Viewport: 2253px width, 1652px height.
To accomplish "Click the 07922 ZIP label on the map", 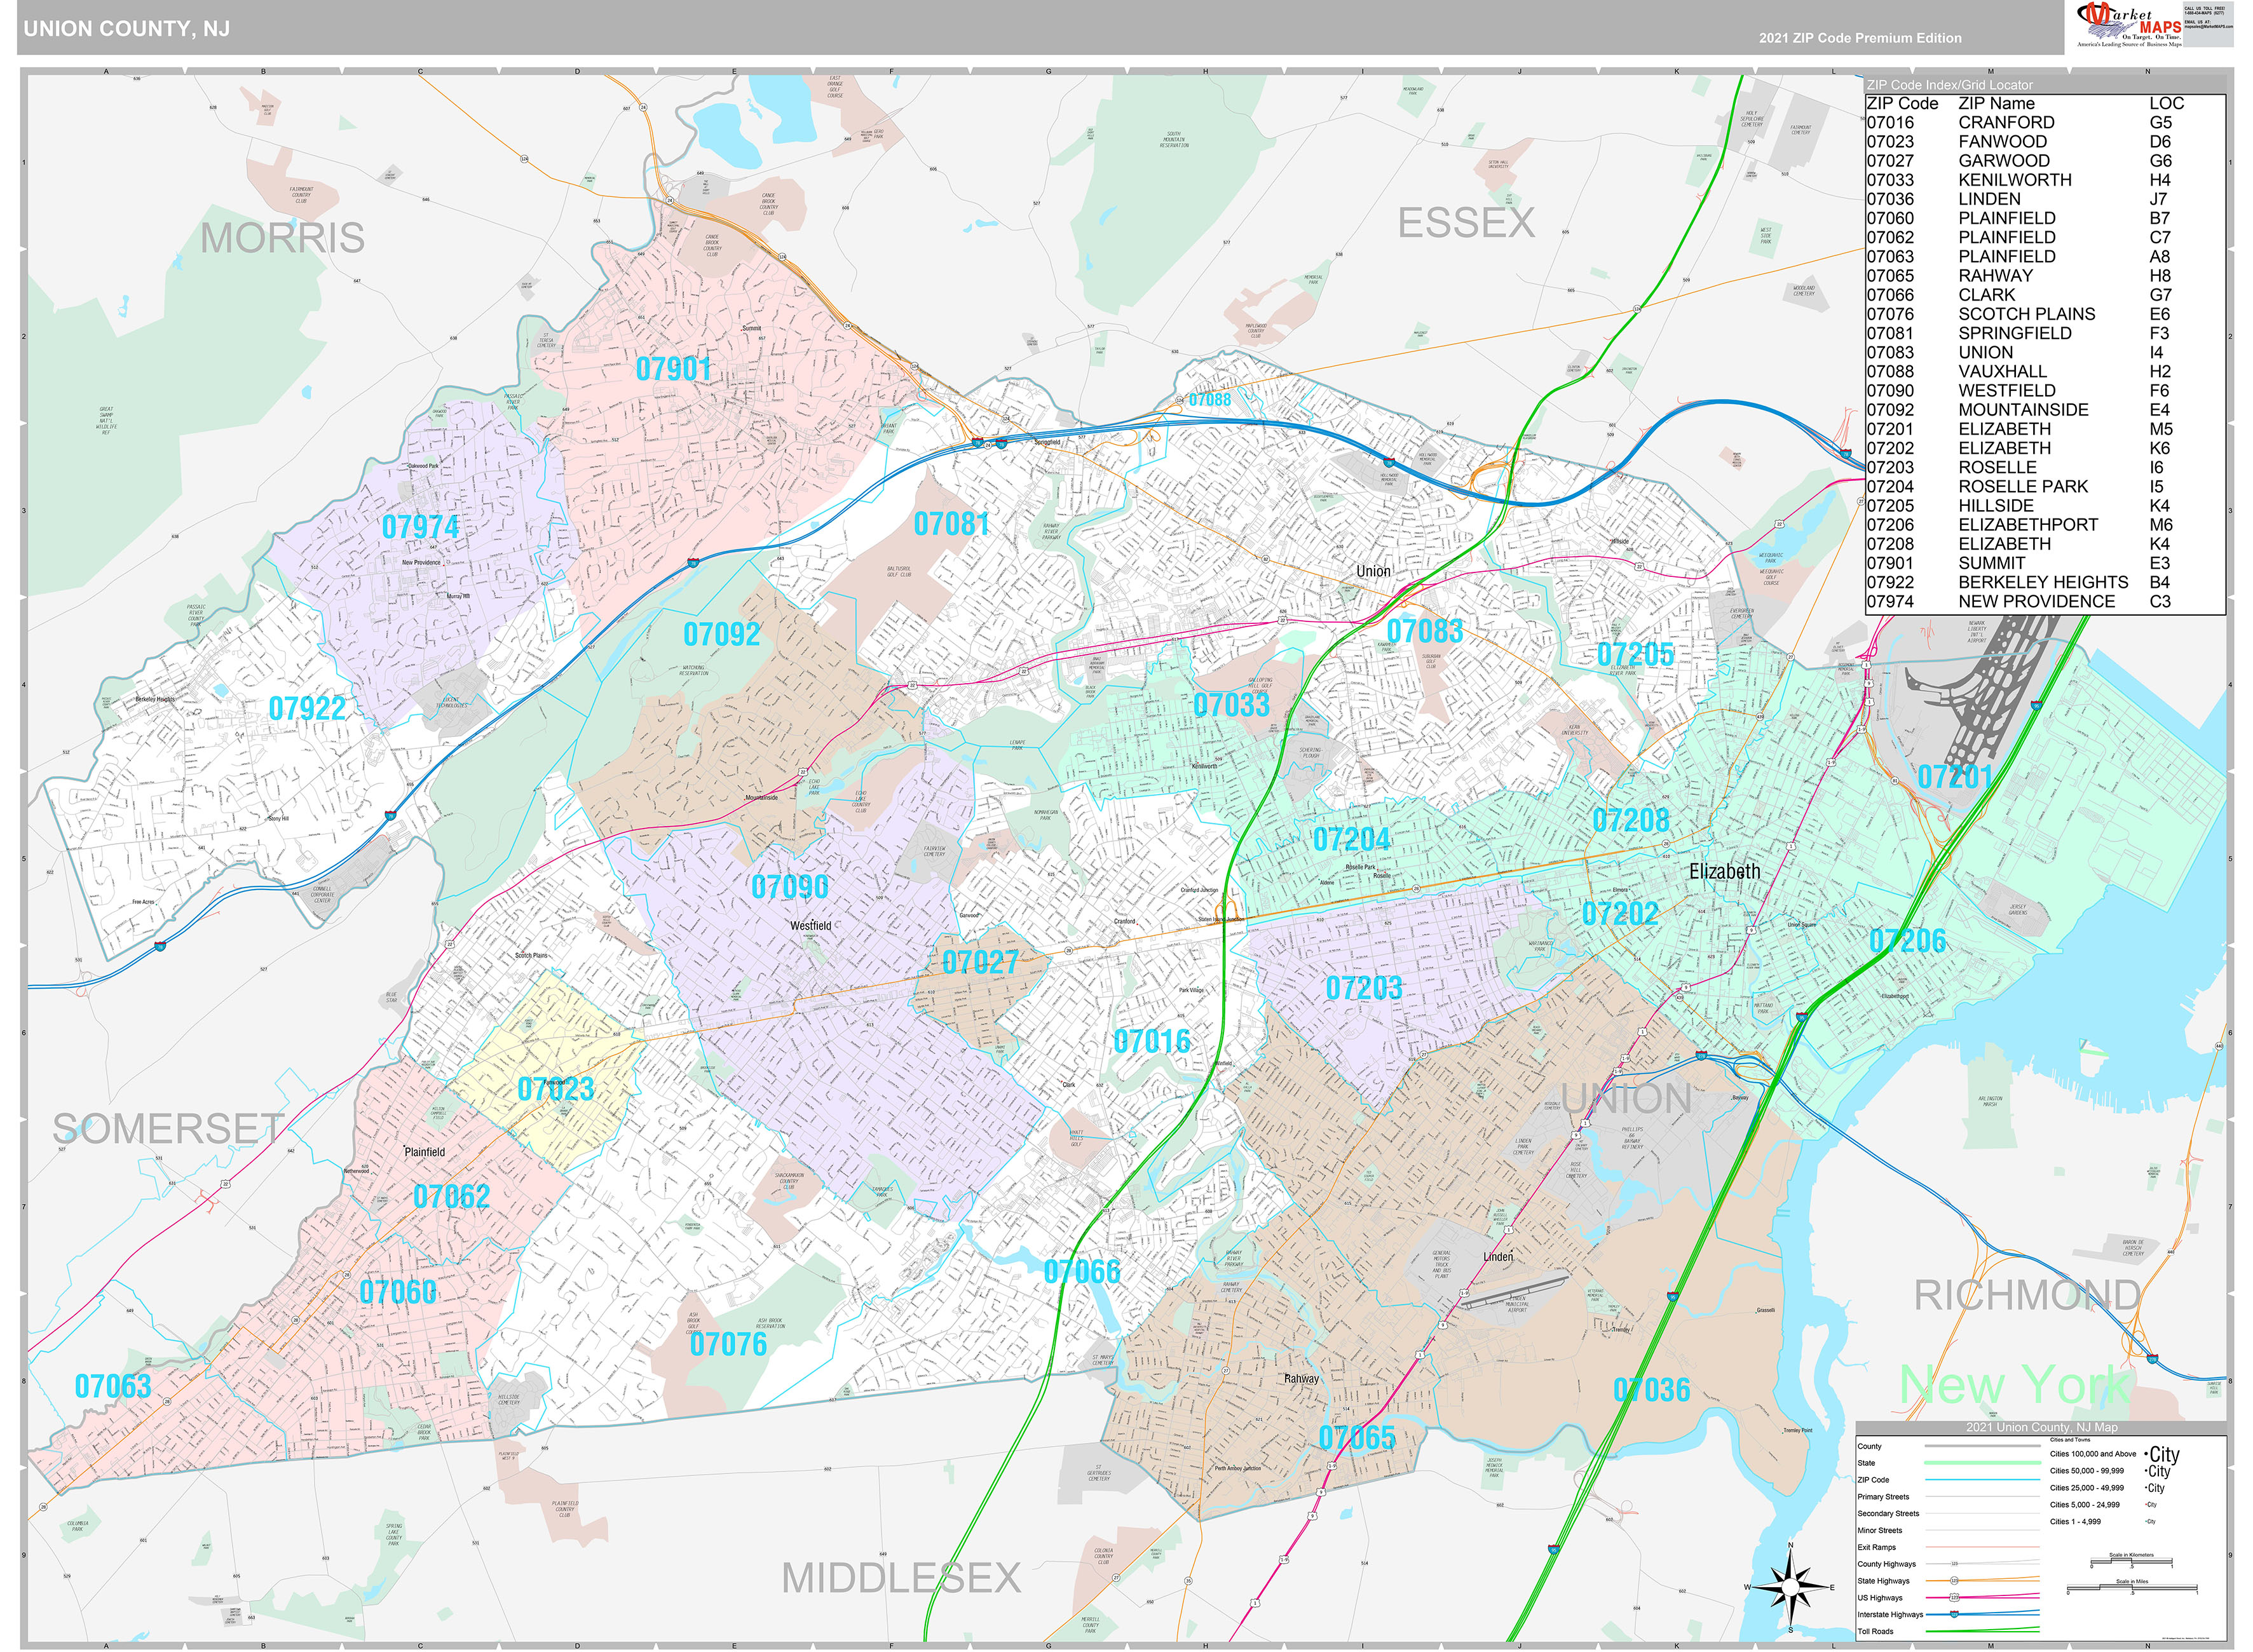I will pyautogui.click(x=307, y=708).
